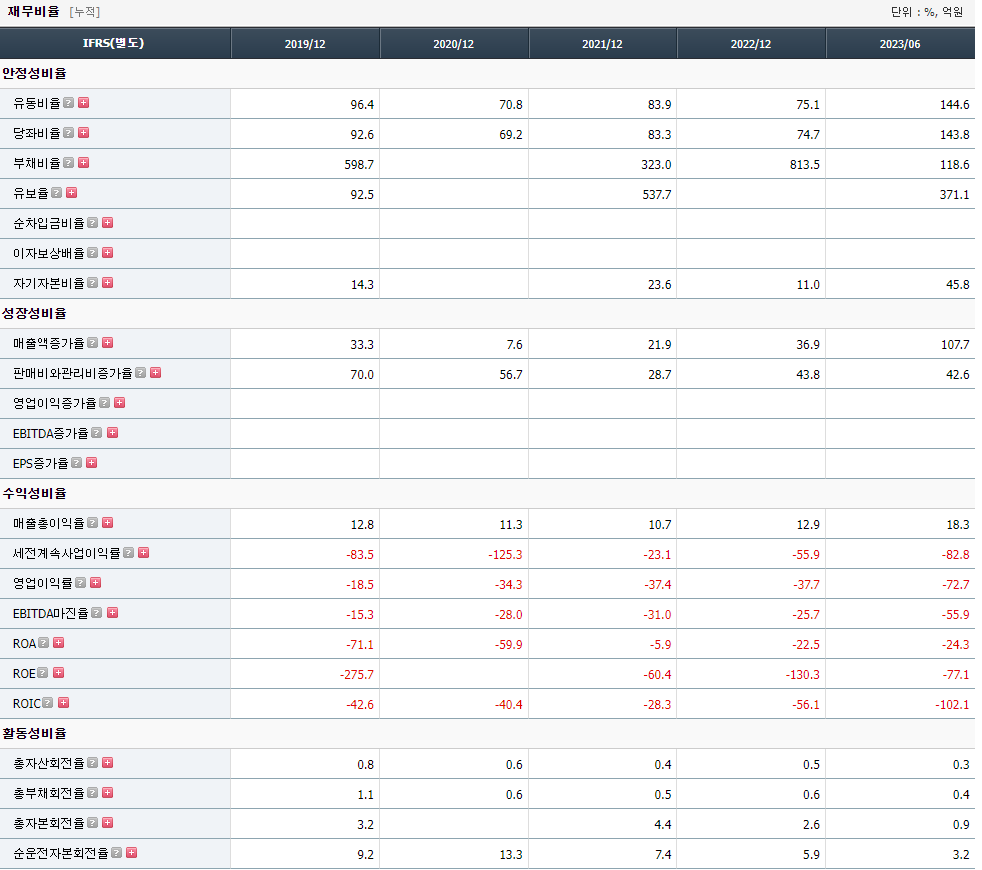Open help icon beside 매출총이익율
The width and height of the screenshot is (982, 870).
point(93,523)
